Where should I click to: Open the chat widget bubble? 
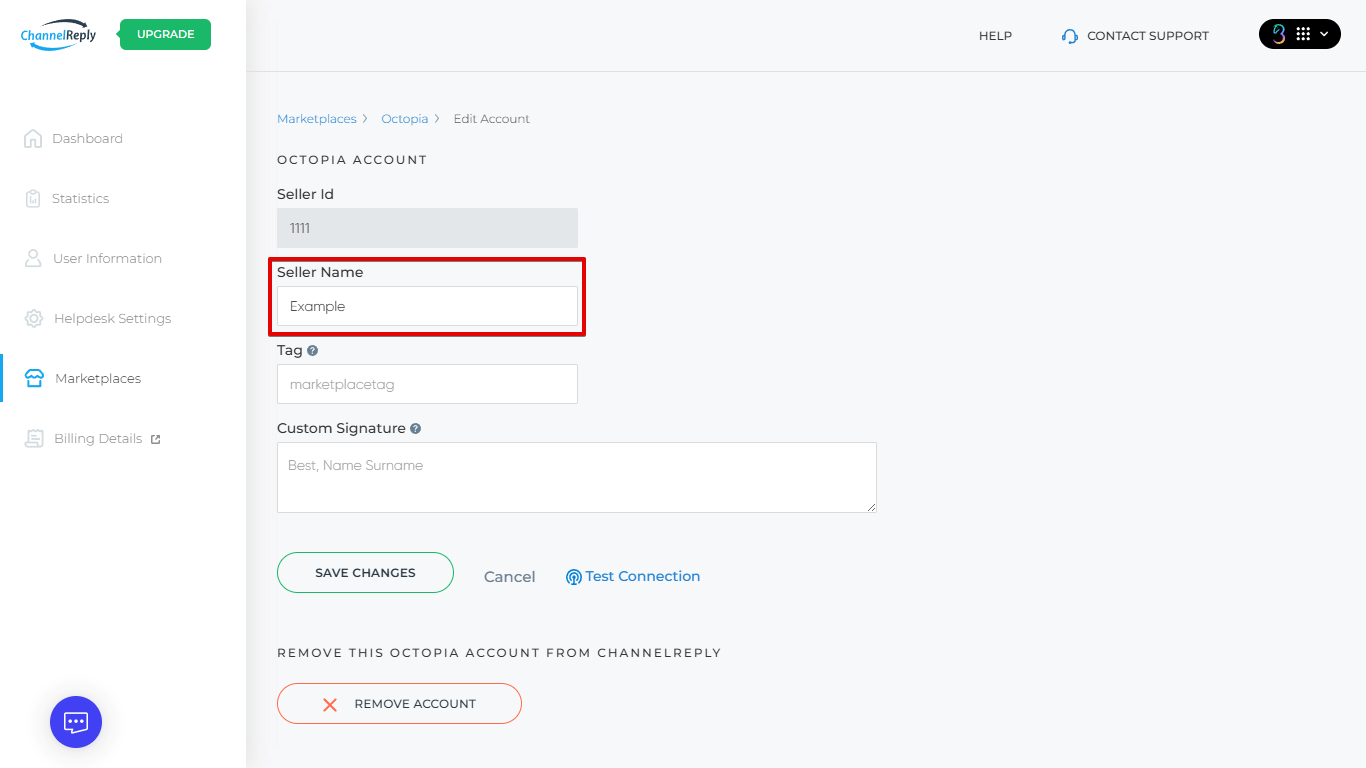(76, 722)
